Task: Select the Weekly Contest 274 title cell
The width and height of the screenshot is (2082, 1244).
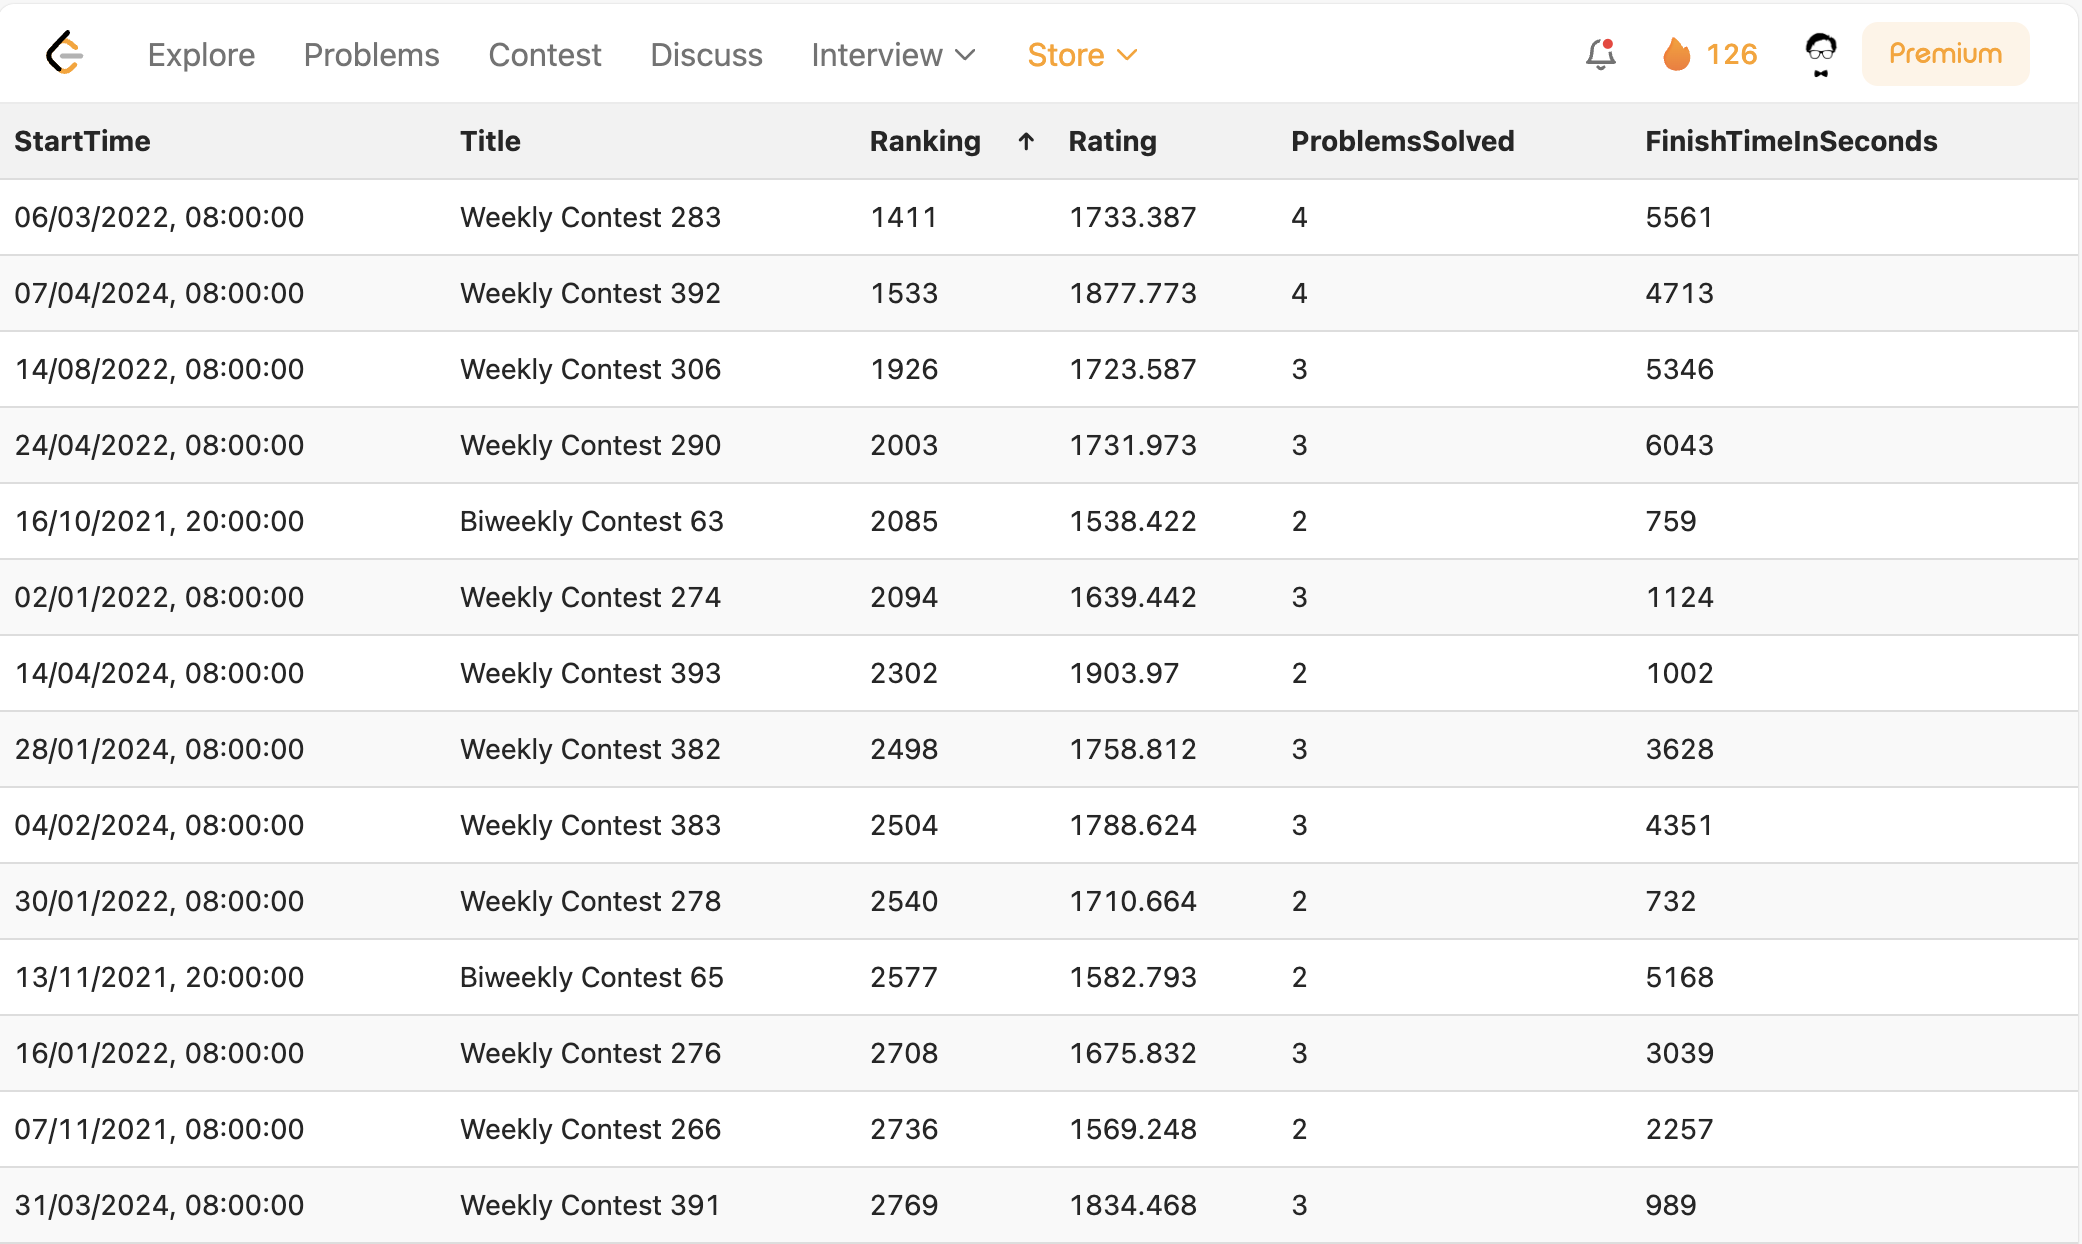Action: [590, 597]
